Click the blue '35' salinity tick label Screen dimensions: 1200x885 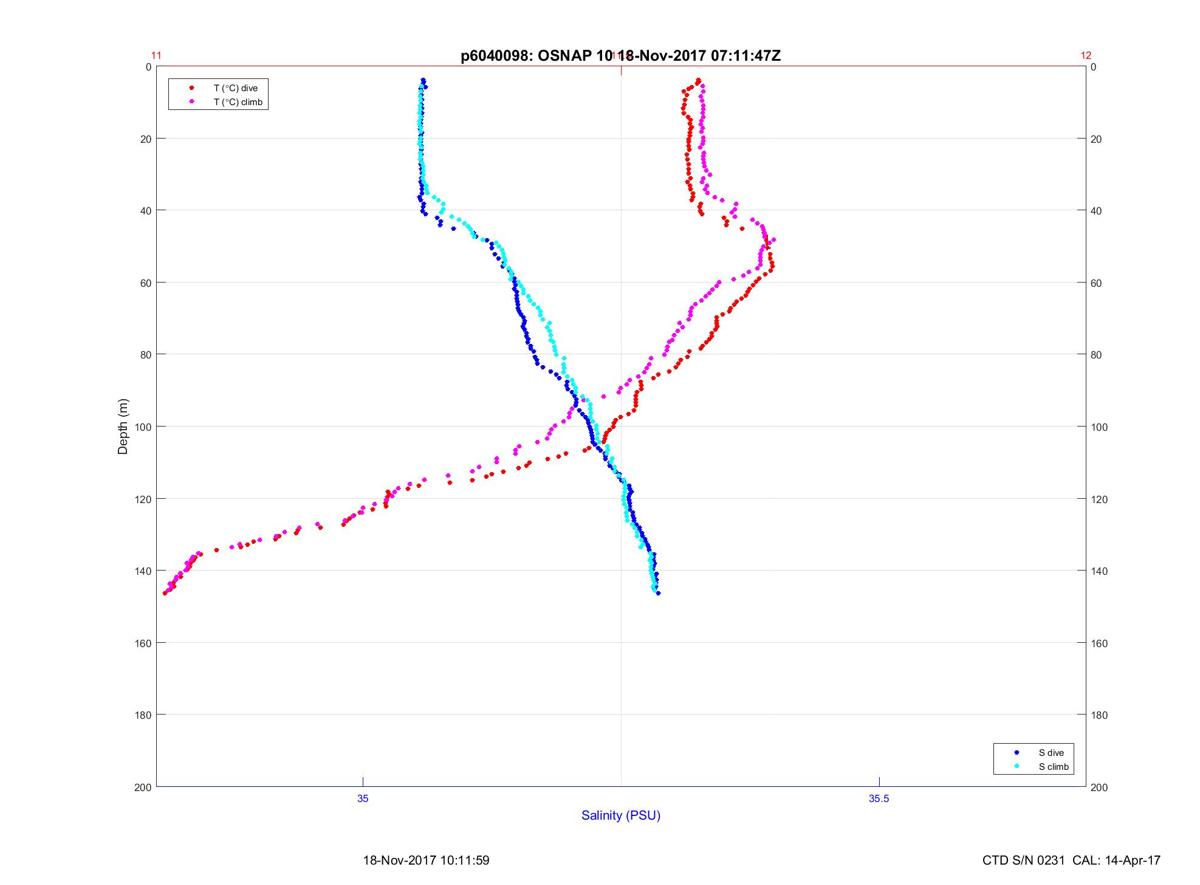(363, 798)
